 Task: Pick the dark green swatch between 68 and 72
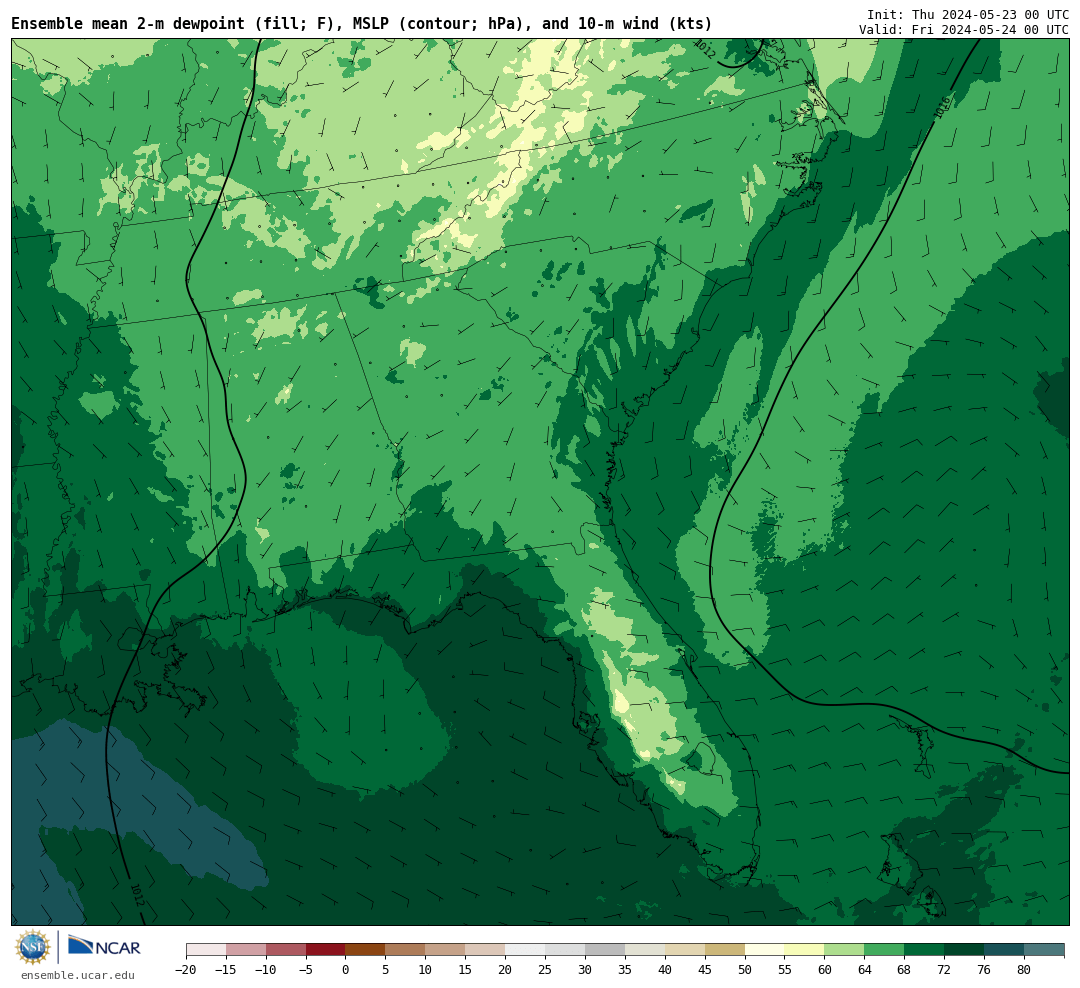[925, 950]
